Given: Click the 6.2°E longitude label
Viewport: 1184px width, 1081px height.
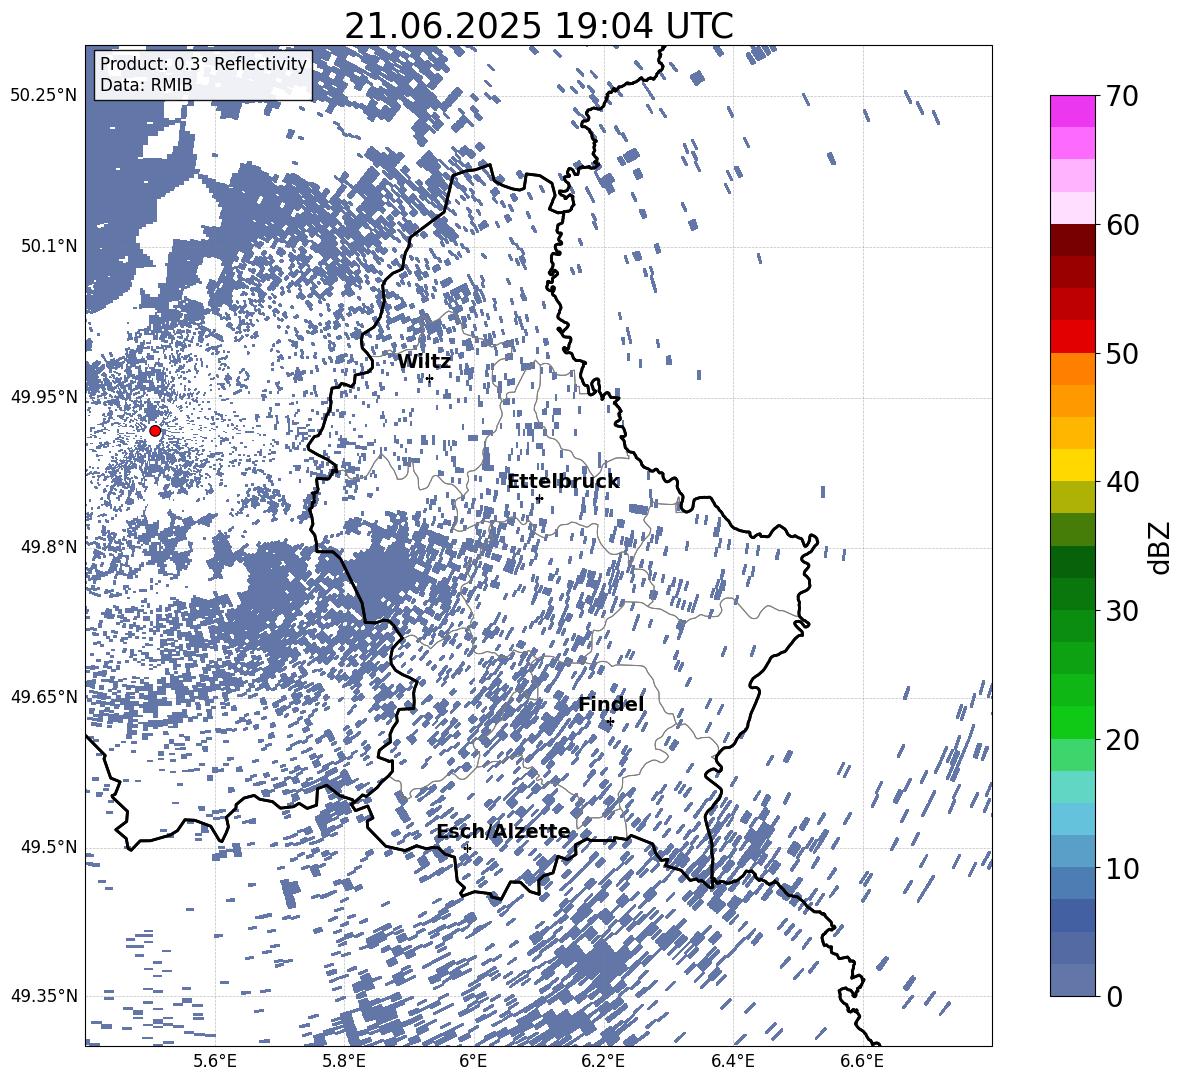Looking at the screenshot, I should point(603,1061).
